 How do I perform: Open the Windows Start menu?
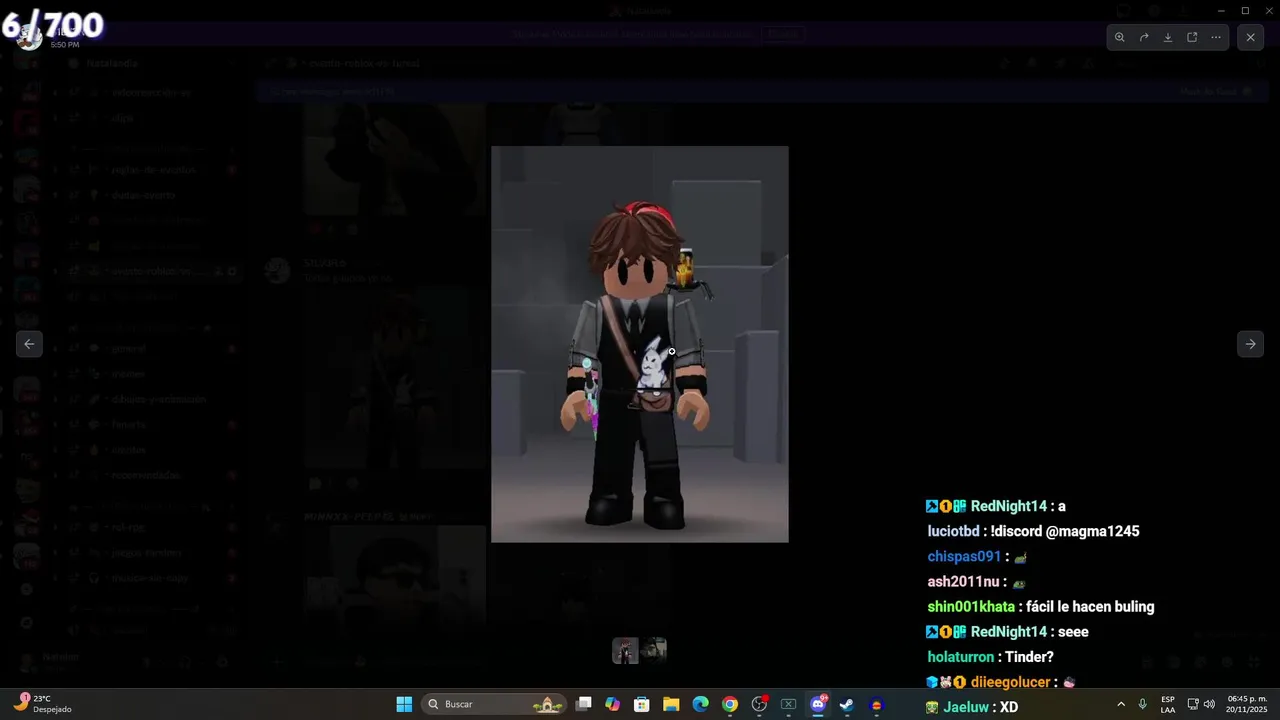pos(404,704)
